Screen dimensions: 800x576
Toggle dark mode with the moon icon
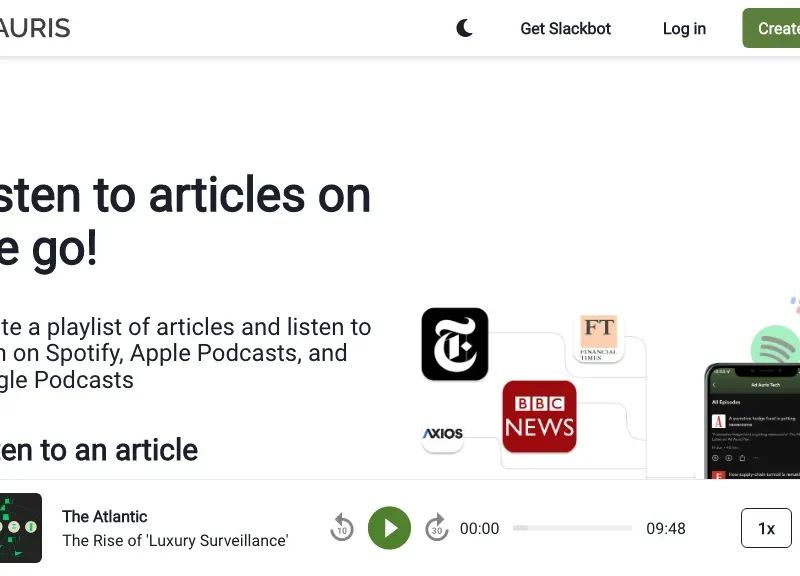tap(464, 28)
